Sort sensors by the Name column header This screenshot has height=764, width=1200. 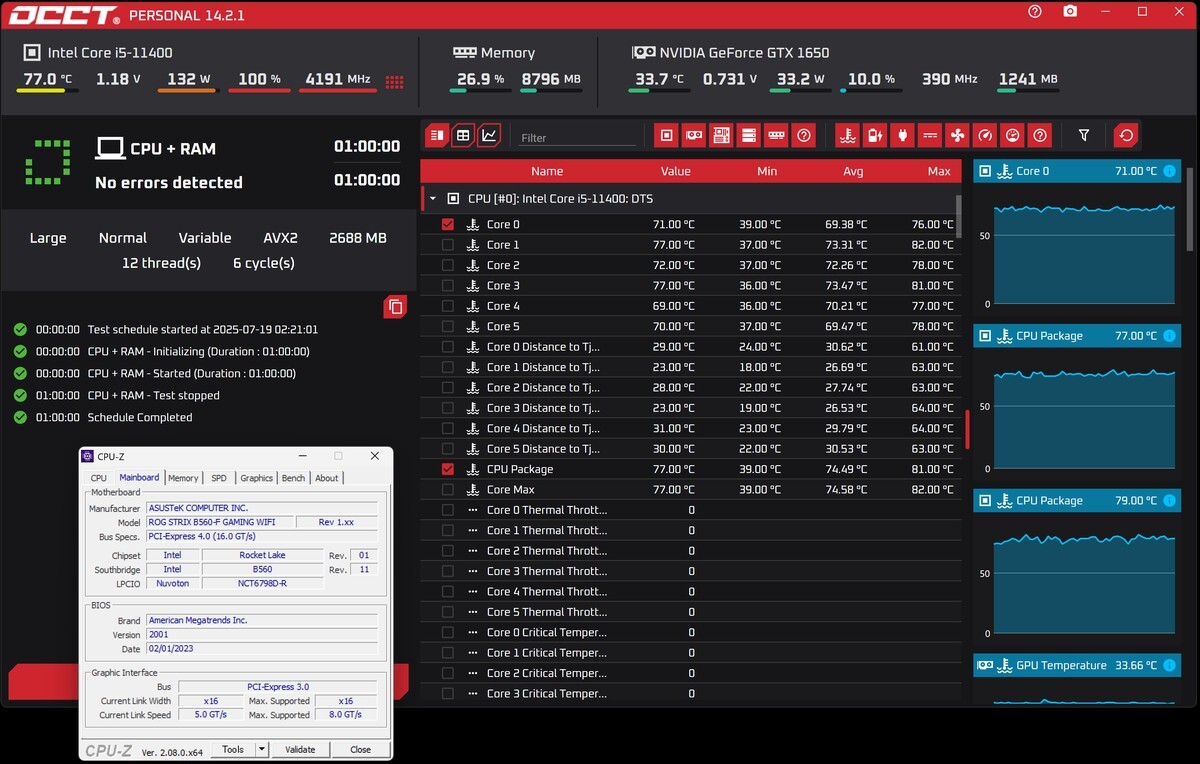coord(547,171)
